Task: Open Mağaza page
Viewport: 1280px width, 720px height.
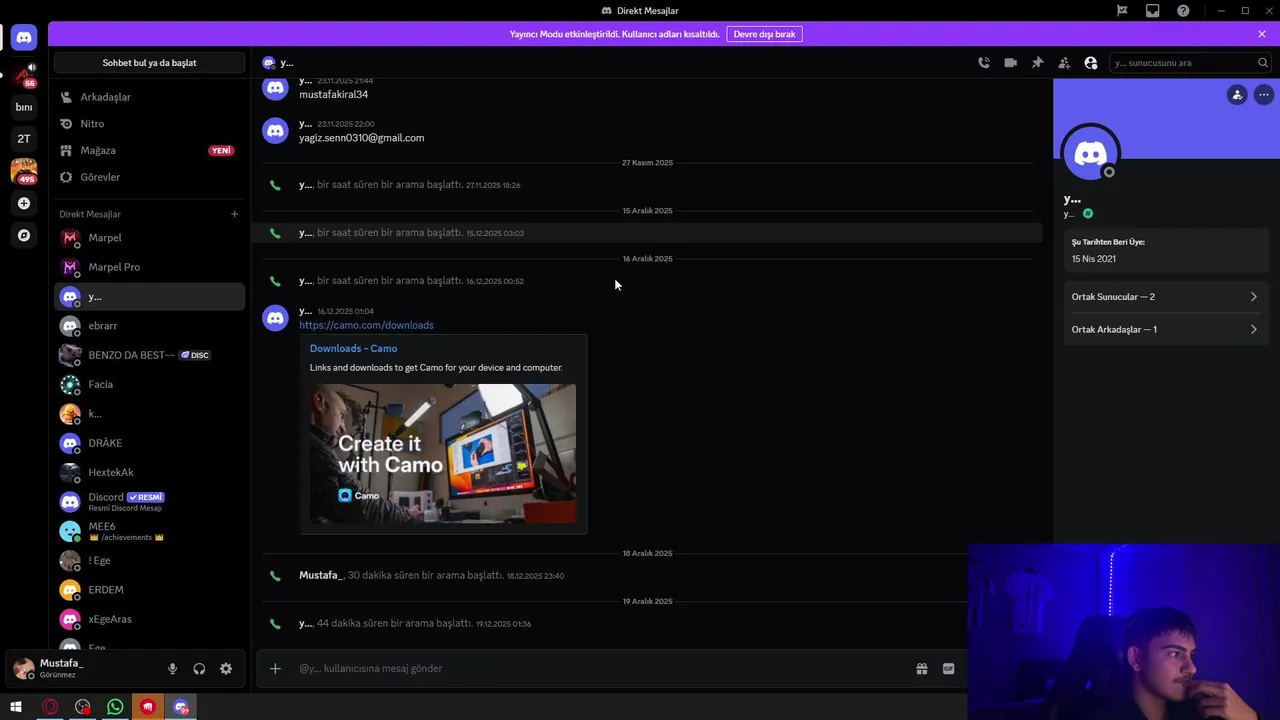Action: click(149, 150)
